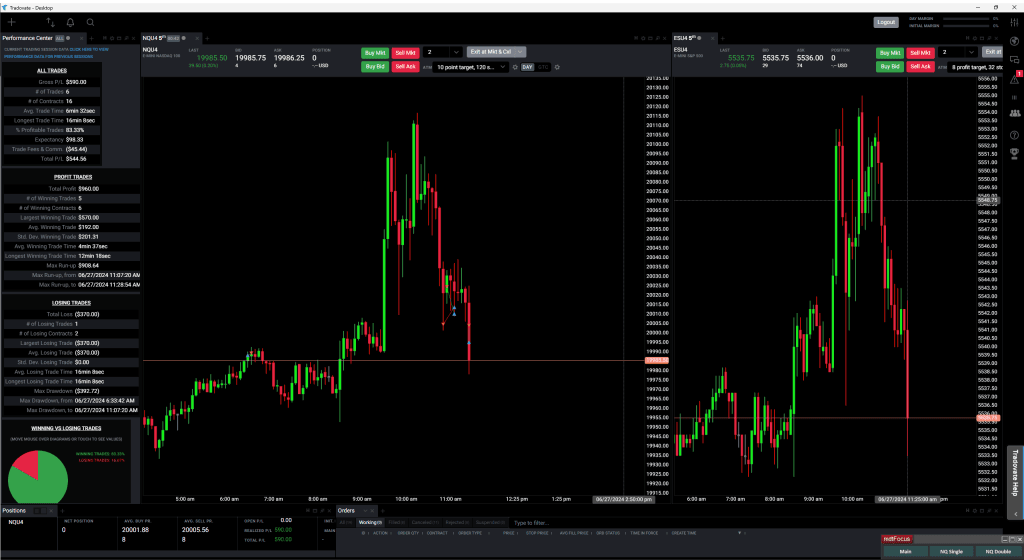Click the Day Margin progress bar
Viewport: 1024px width, 560px height.
pos(967,19)
